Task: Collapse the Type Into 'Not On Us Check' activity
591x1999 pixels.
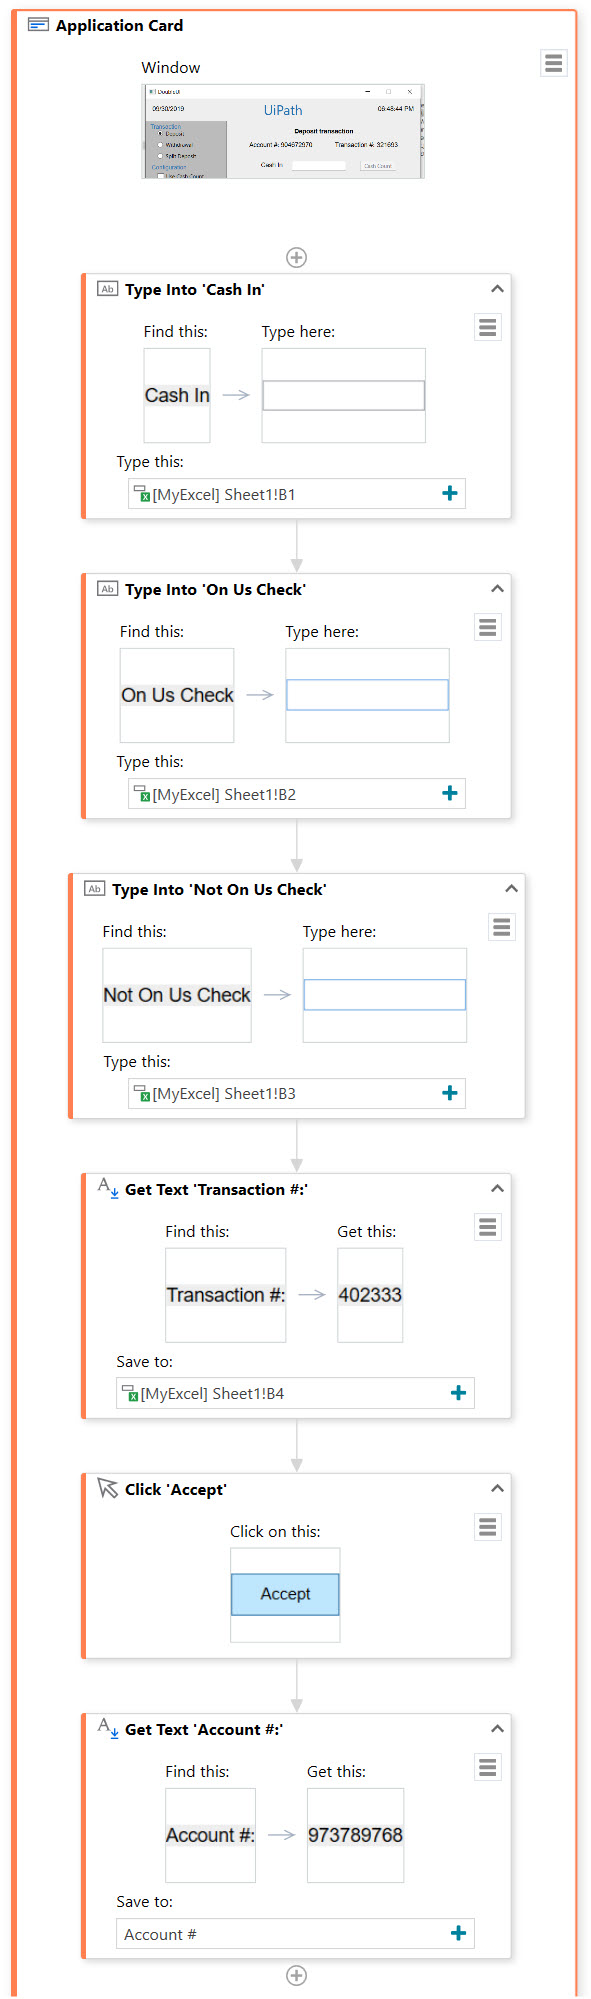Action: (511, 888)
